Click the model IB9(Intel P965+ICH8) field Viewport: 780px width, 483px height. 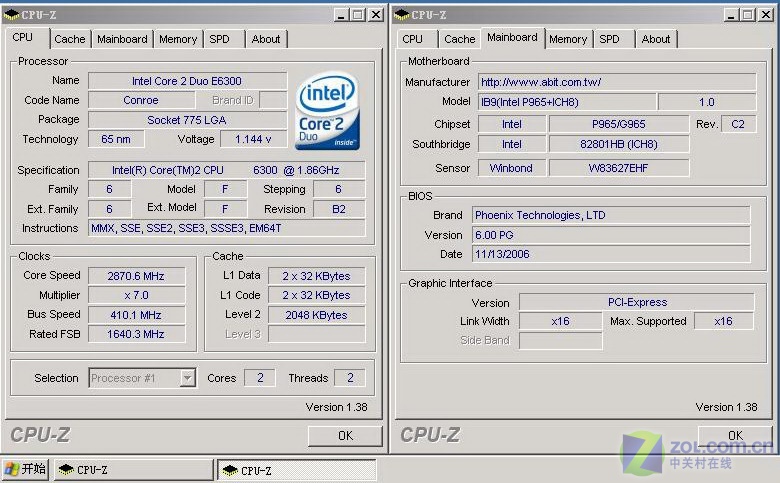[x=567, y=102]
